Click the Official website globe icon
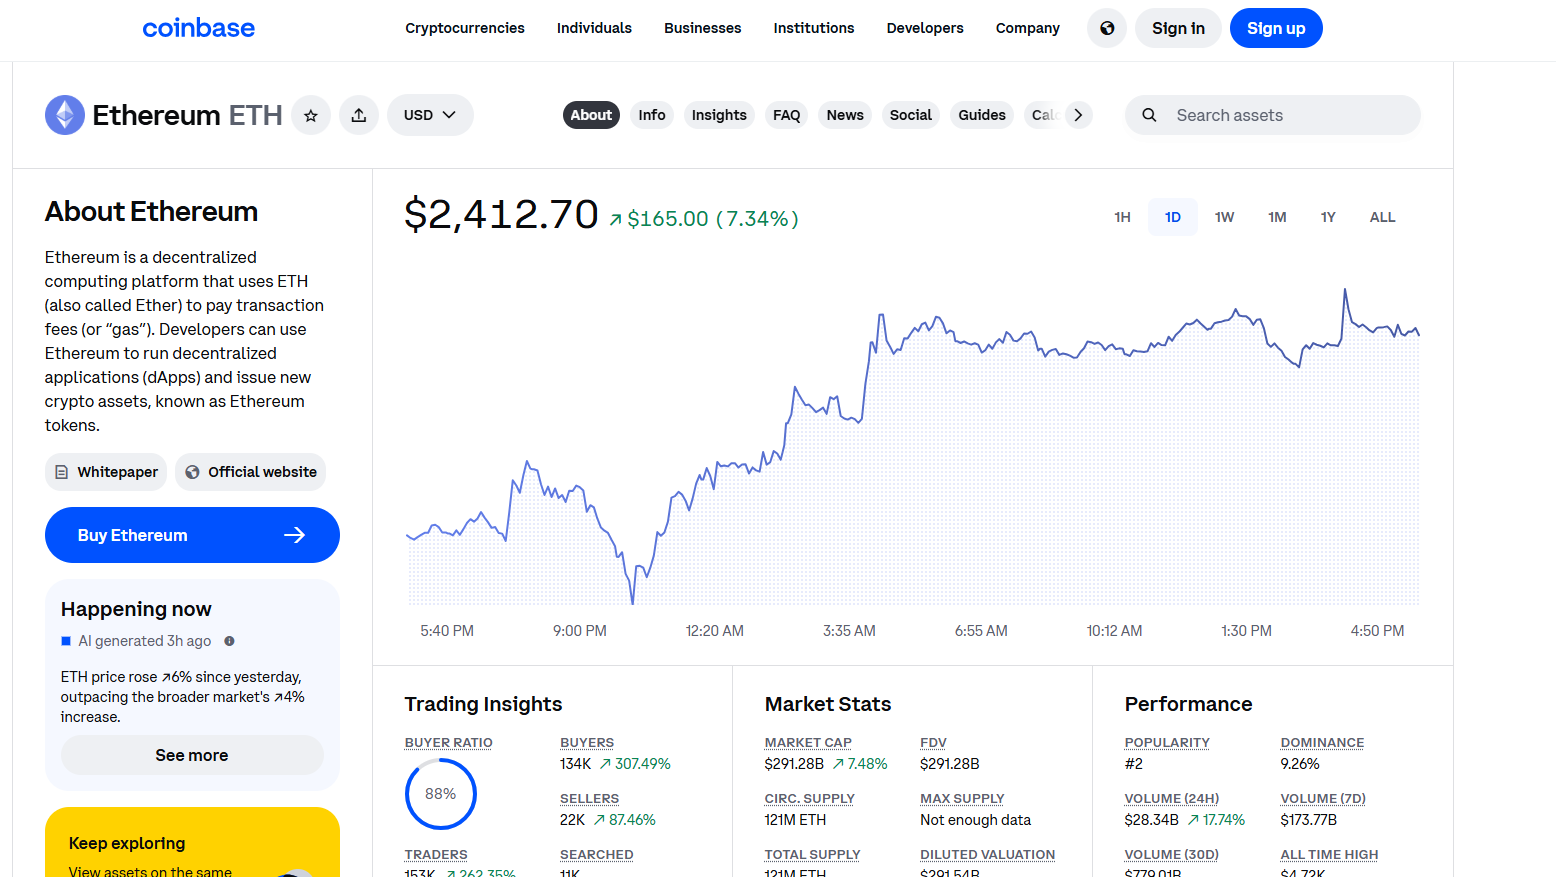The width and height of the screenshot is (1556, 877). coord(192,472)
